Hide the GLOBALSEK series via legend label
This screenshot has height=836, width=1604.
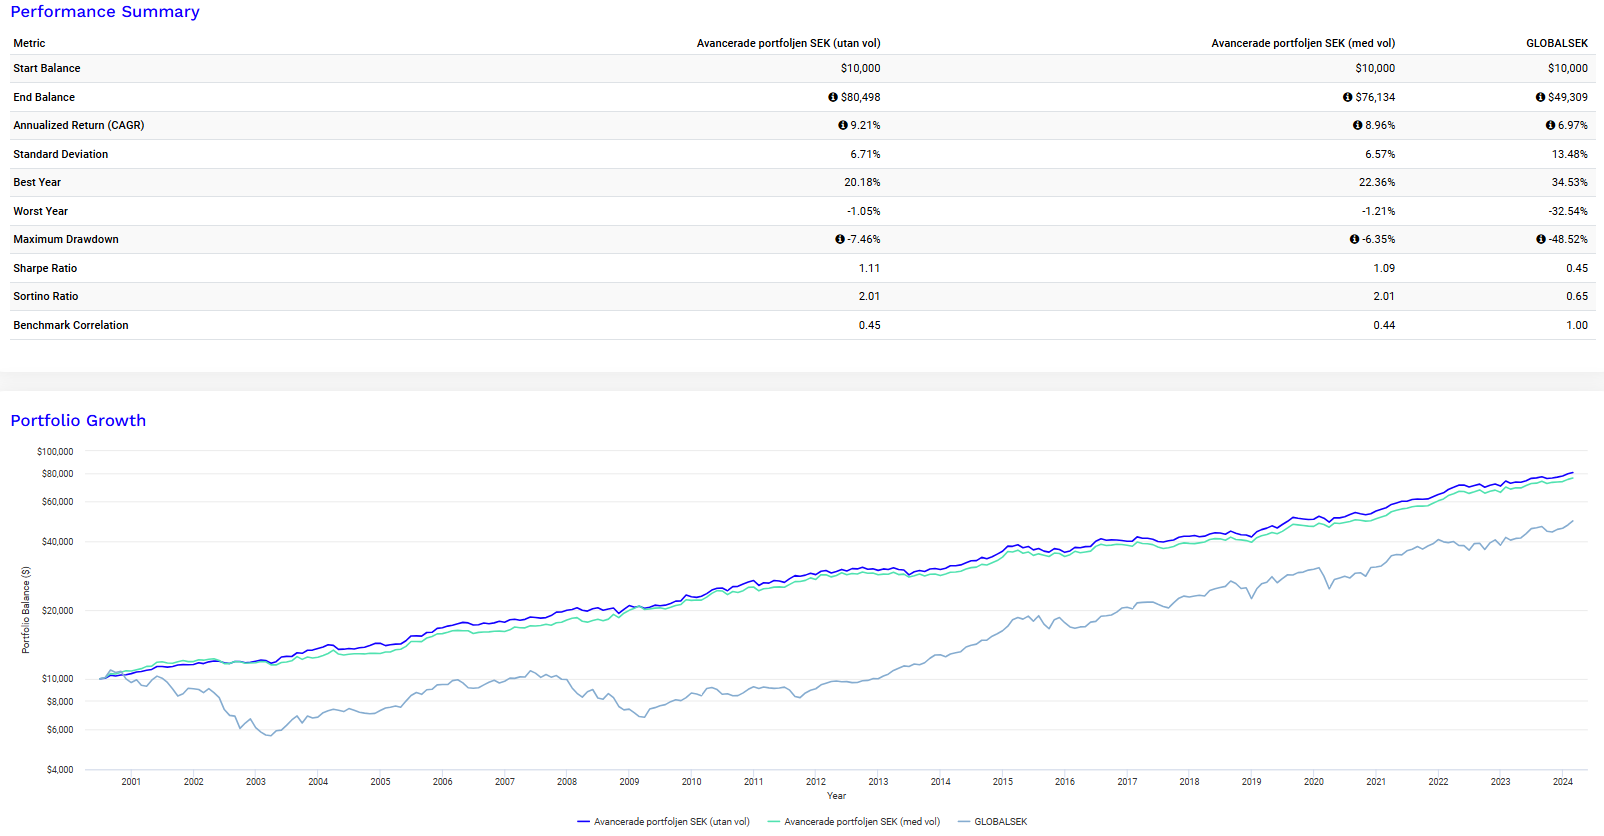(x=1000, y=822)
